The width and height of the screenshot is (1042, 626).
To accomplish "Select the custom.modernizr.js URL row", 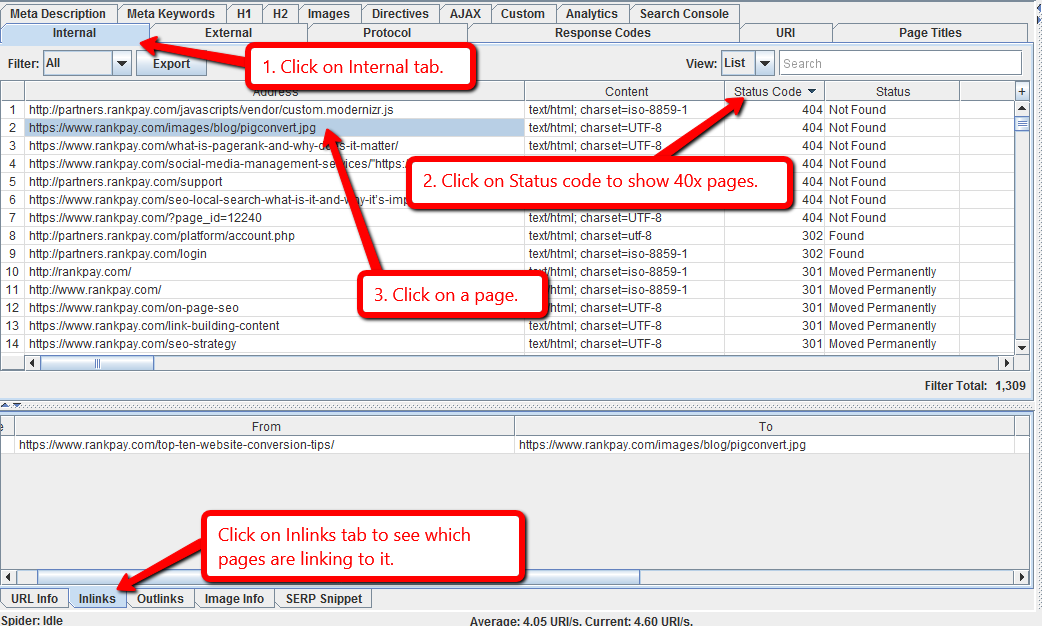I will point(275,110).
